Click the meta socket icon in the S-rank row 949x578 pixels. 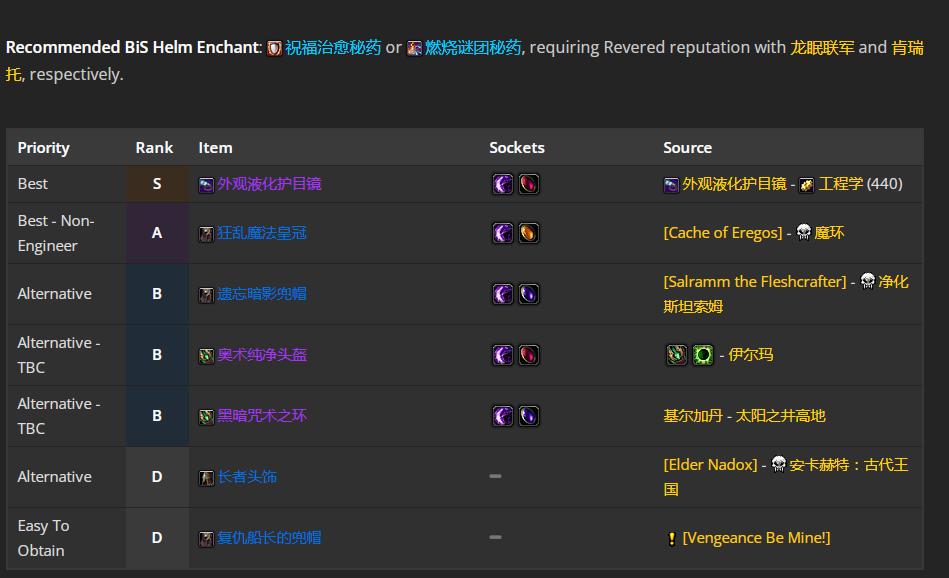pyautogui.click(x=503, y=184)
